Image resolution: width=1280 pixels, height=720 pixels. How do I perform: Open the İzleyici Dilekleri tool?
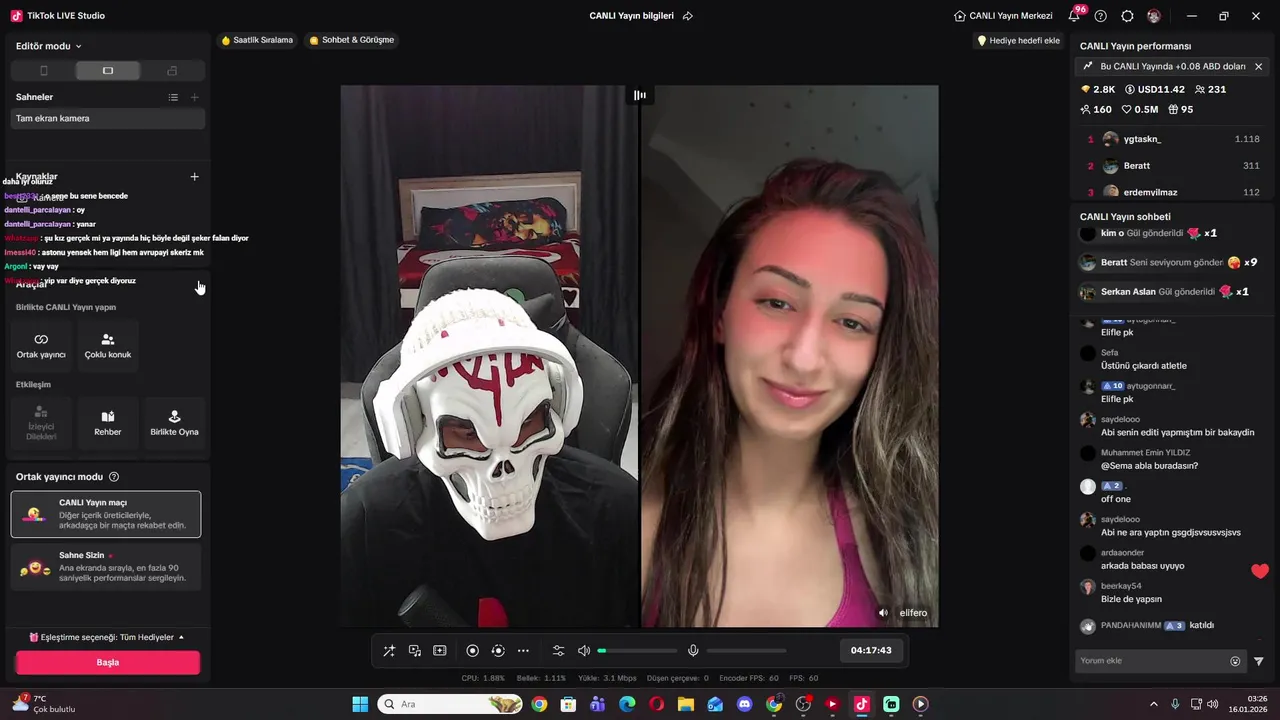pyautogui.click(x=41, y=424)
